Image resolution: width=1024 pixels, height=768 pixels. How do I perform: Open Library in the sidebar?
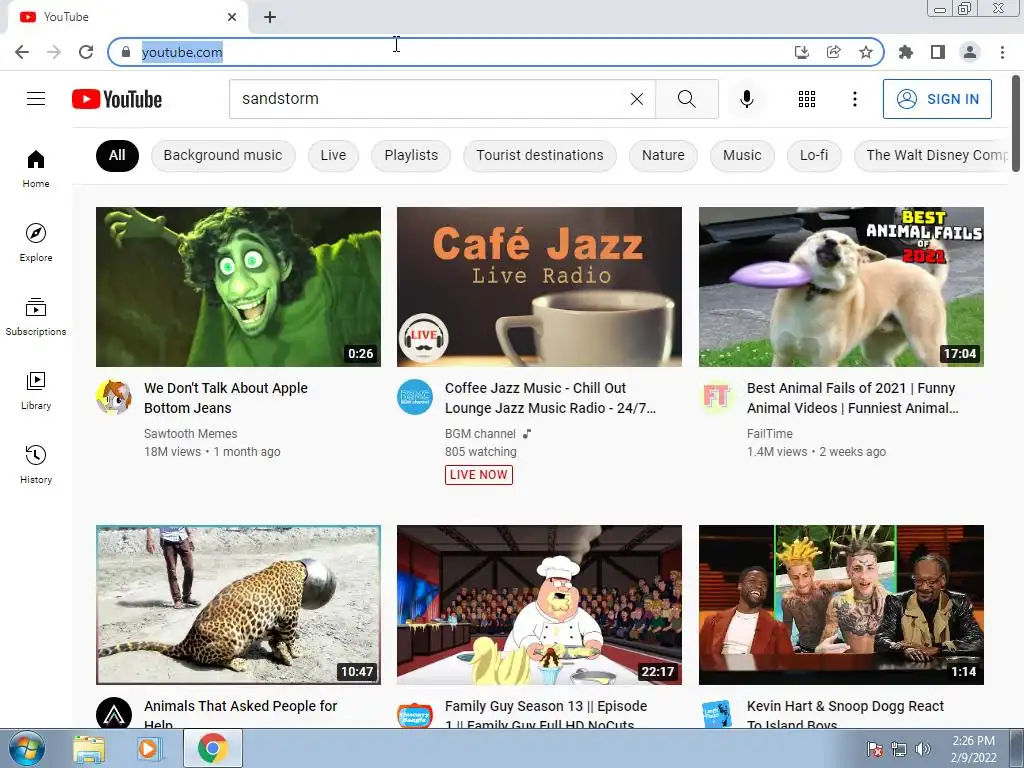36,391
